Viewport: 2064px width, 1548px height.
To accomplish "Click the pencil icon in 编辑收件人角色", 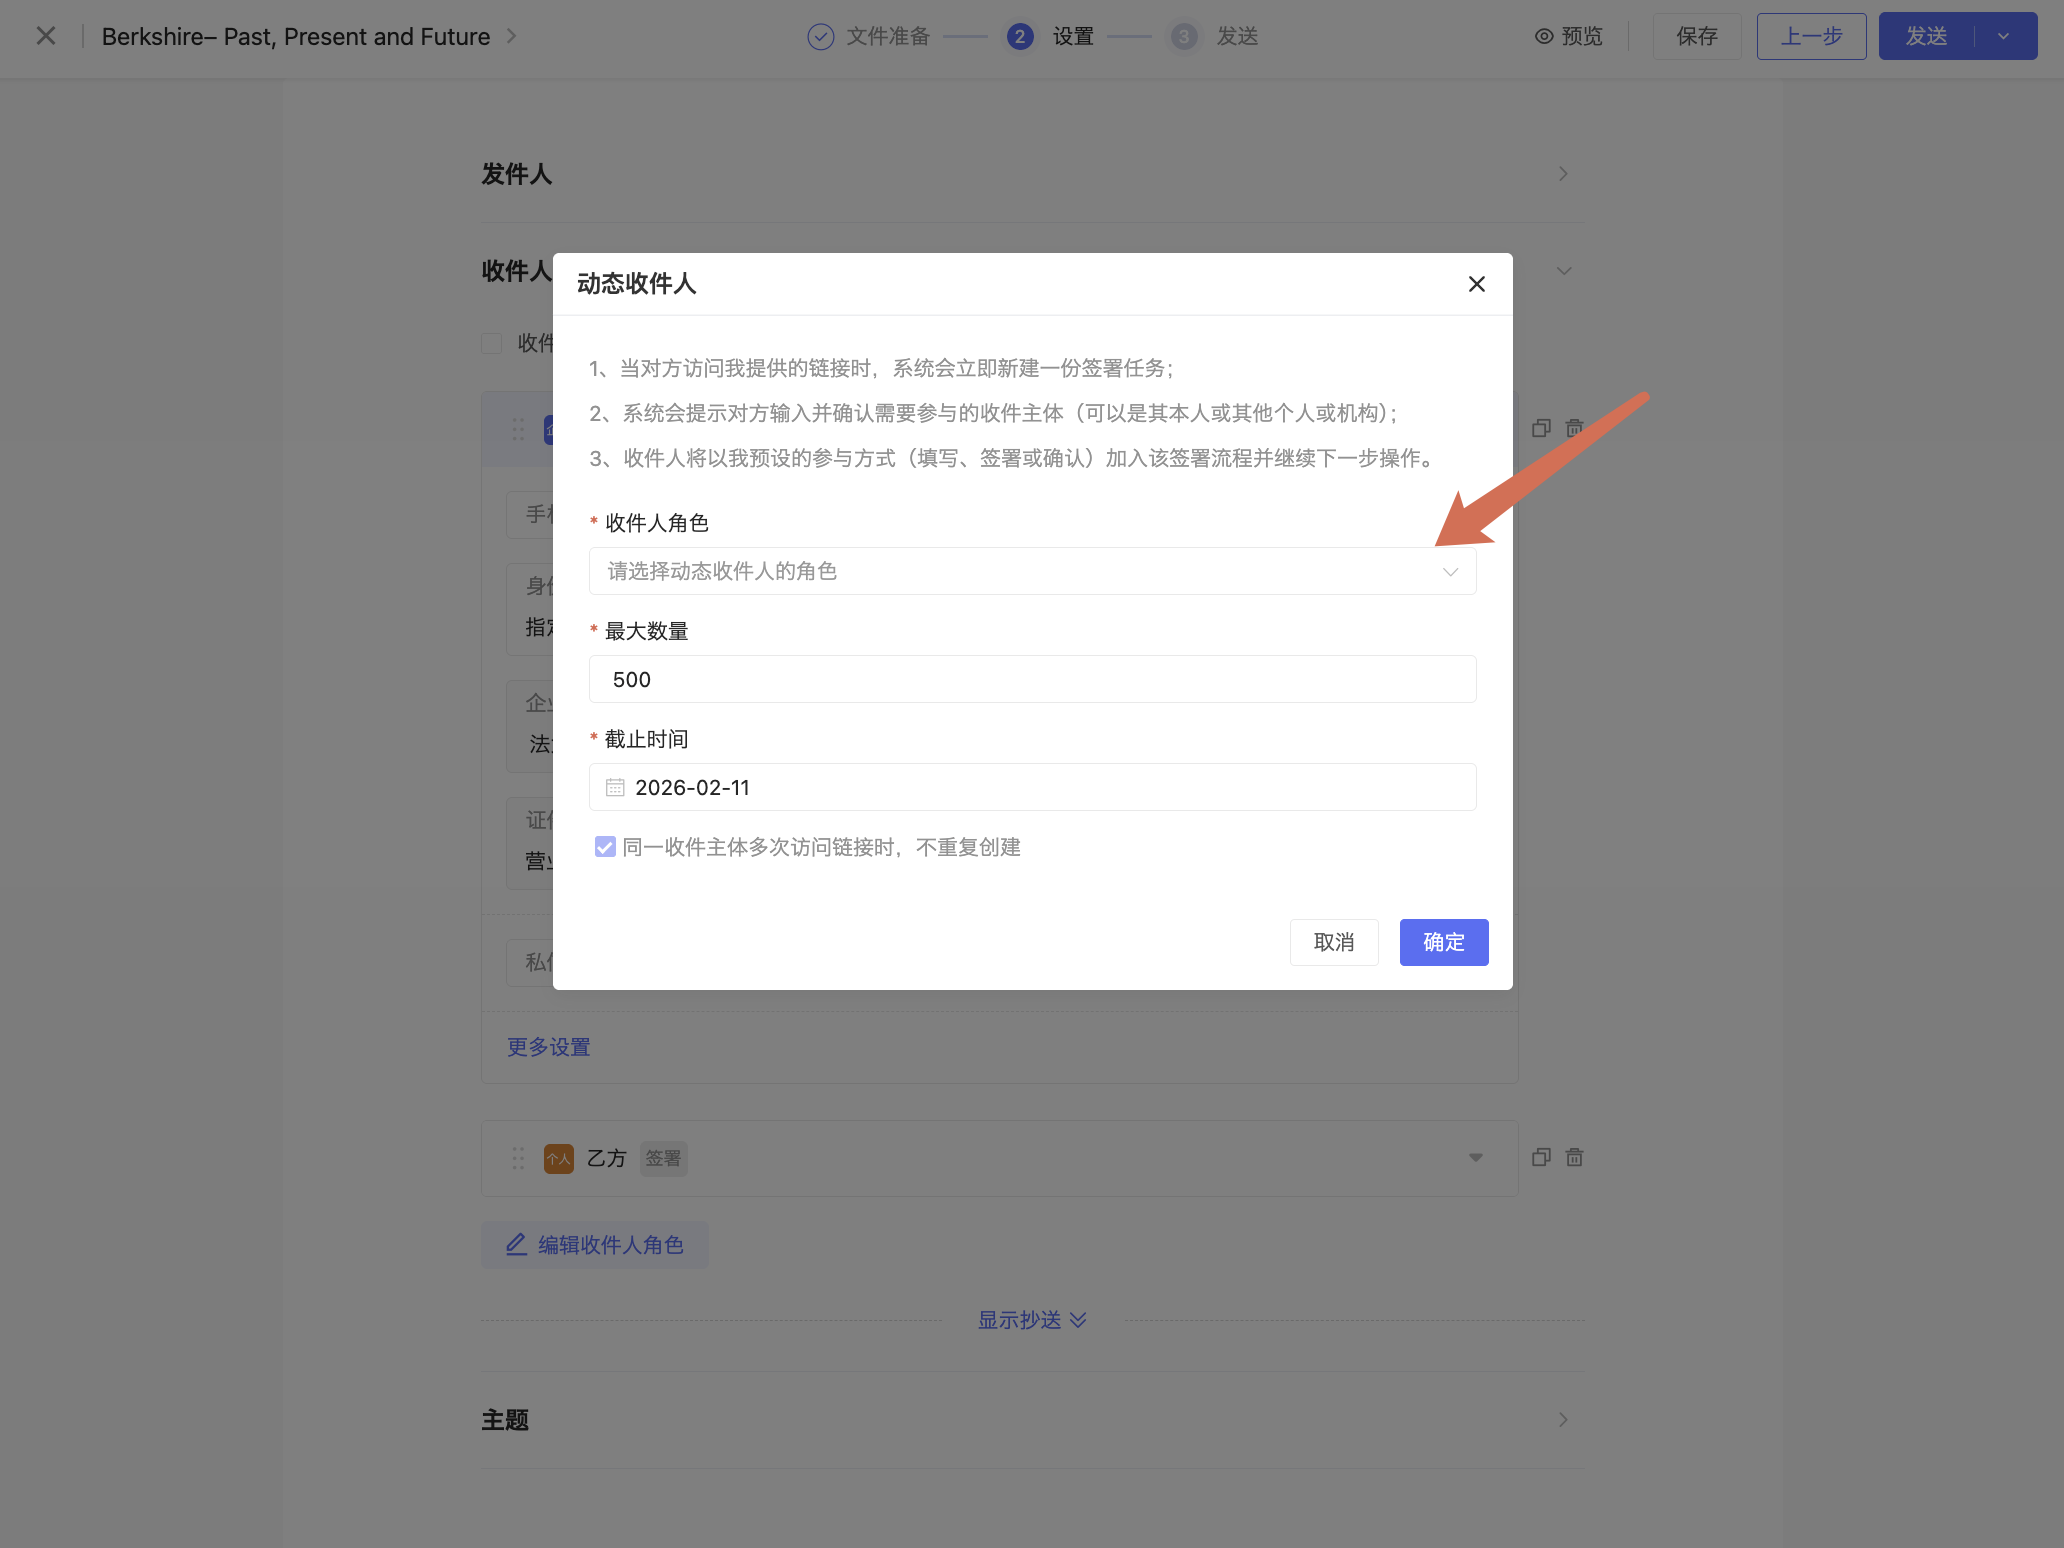I will click(516, 1244).
